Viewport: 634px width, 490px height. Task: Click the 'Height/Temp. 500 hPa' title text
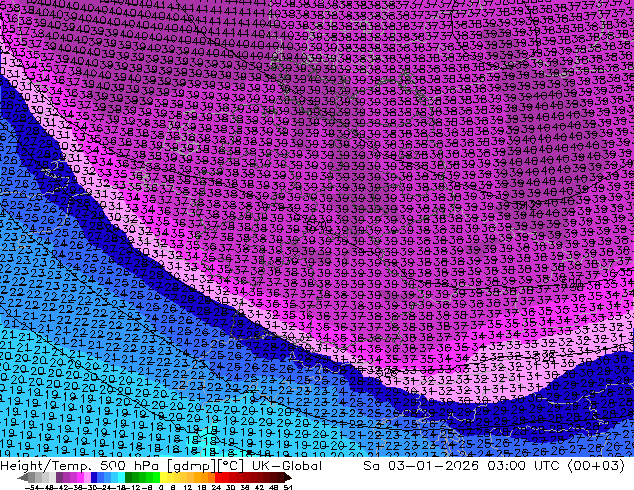tap(79, 466)
